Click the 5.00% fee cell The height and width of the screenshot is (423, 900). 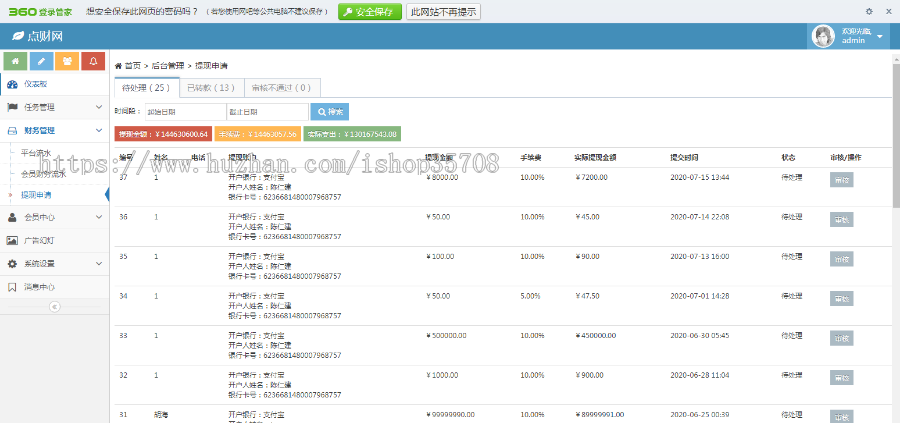click(x=530, y=296)
